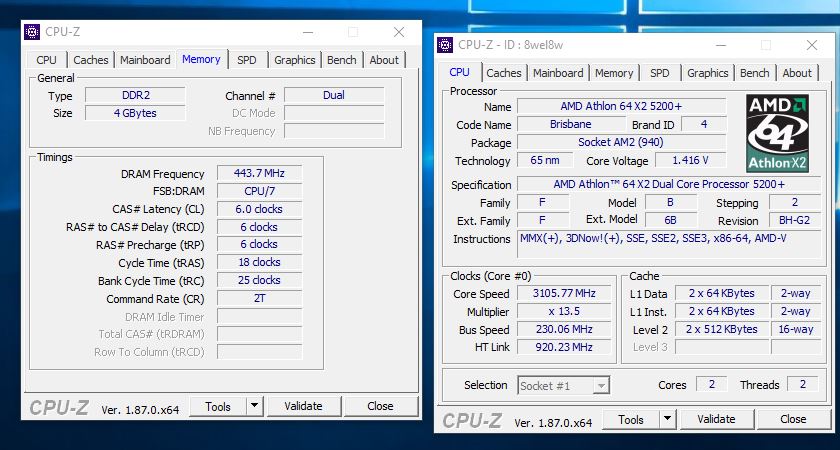
Task: Click the 6.0 clocks CAS# Latency value
Action: coord(259,209)
